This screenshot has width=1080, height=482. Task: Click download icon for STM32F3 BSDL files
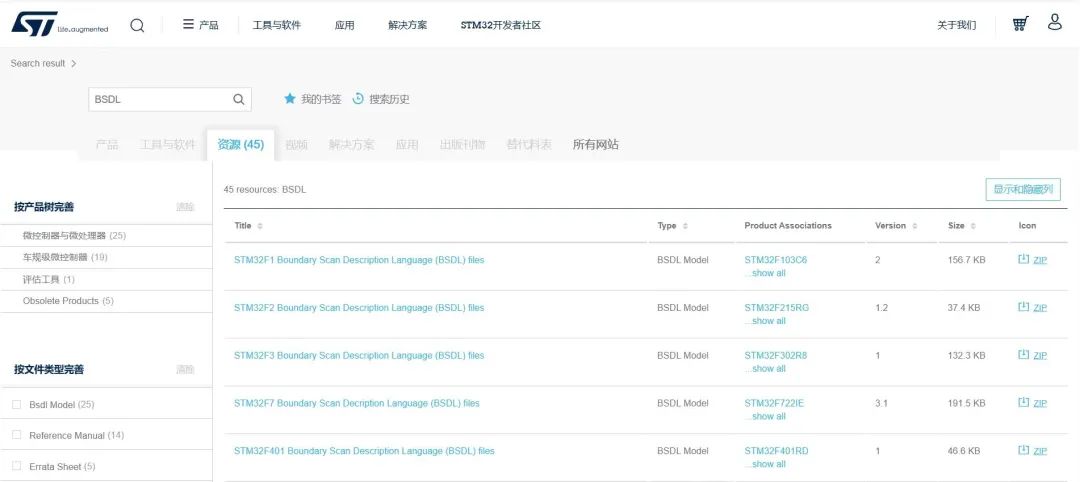(x=1024, y=355)
